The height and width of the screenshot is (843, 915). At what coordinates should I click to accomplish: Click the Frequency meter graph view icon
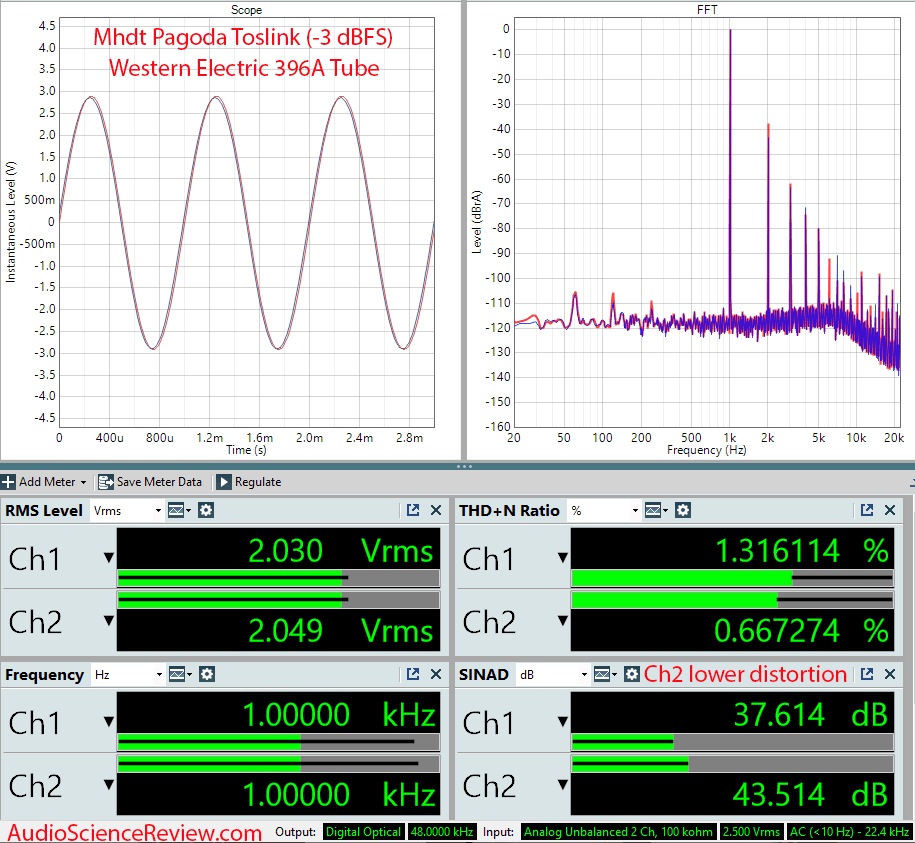click(180, 674)
